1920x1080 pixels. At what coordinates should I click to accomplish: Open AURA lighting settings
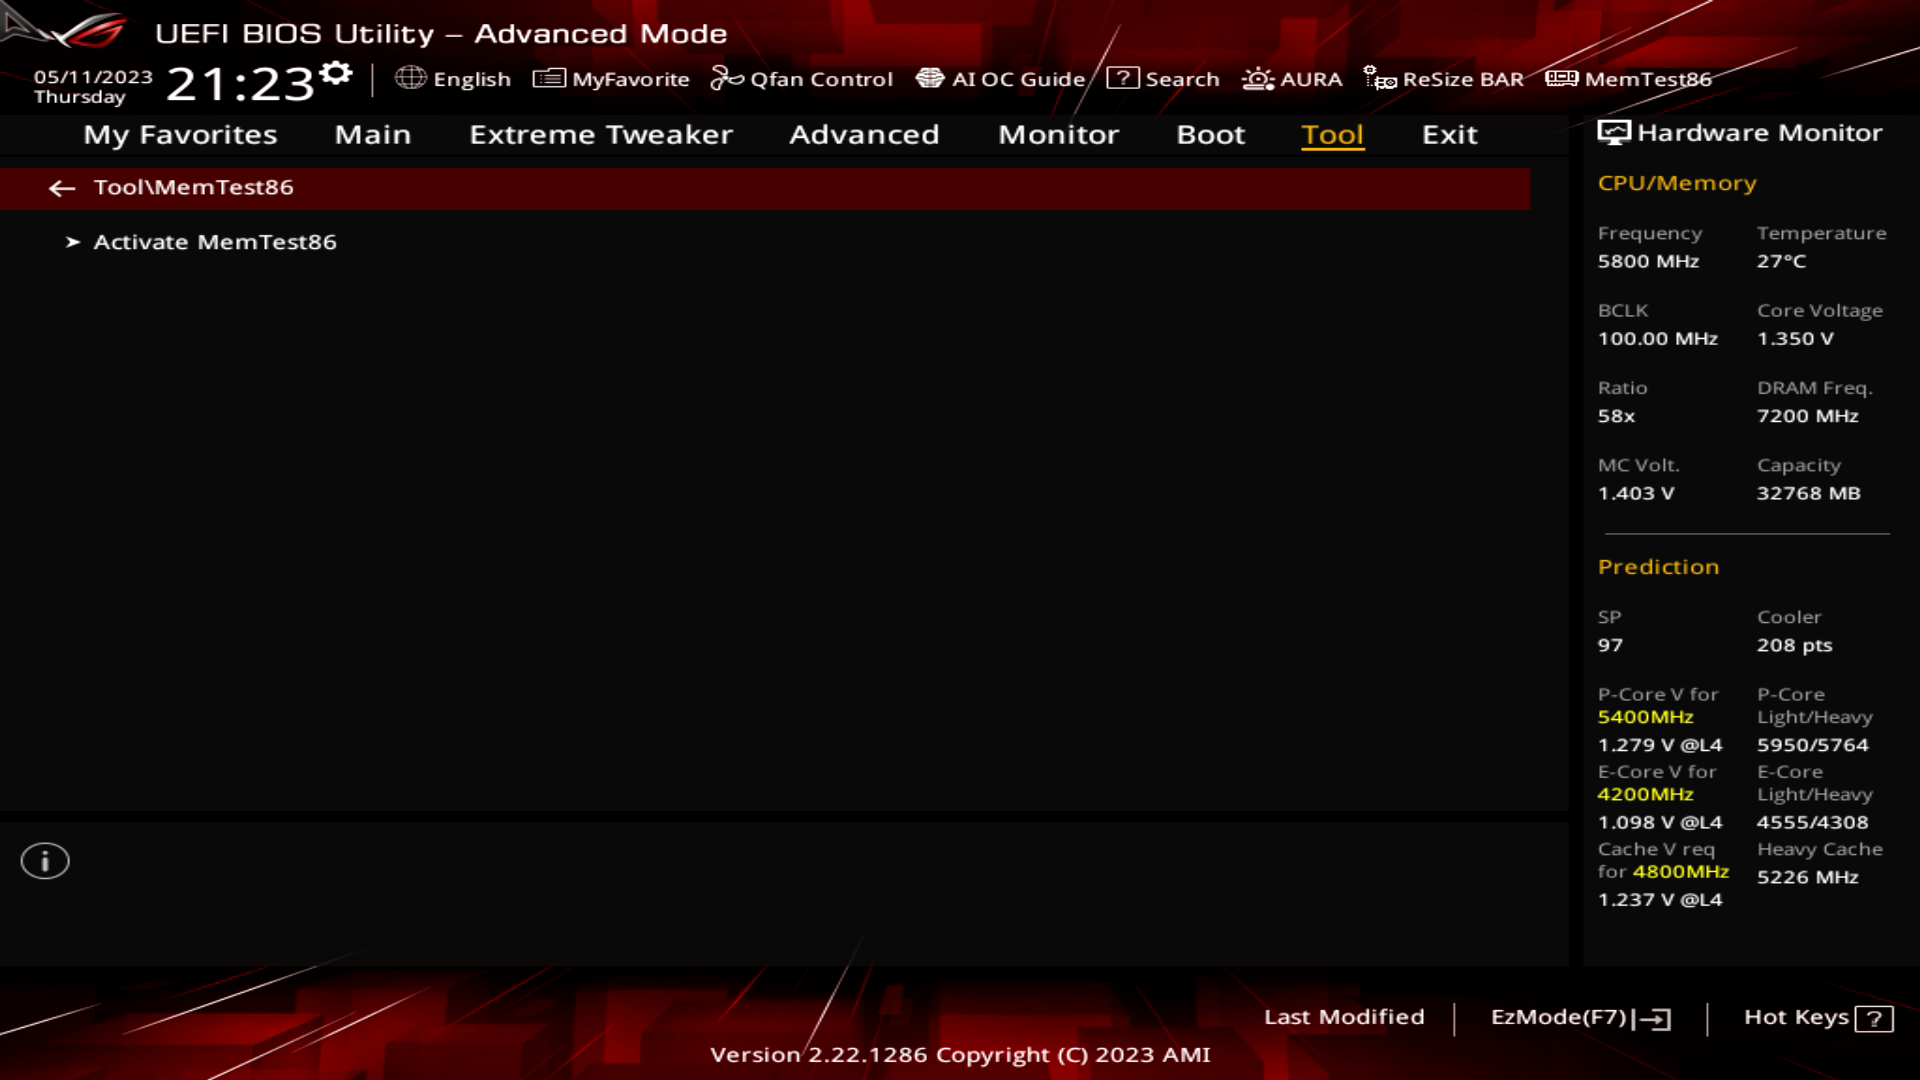(x=1290, y=79)
